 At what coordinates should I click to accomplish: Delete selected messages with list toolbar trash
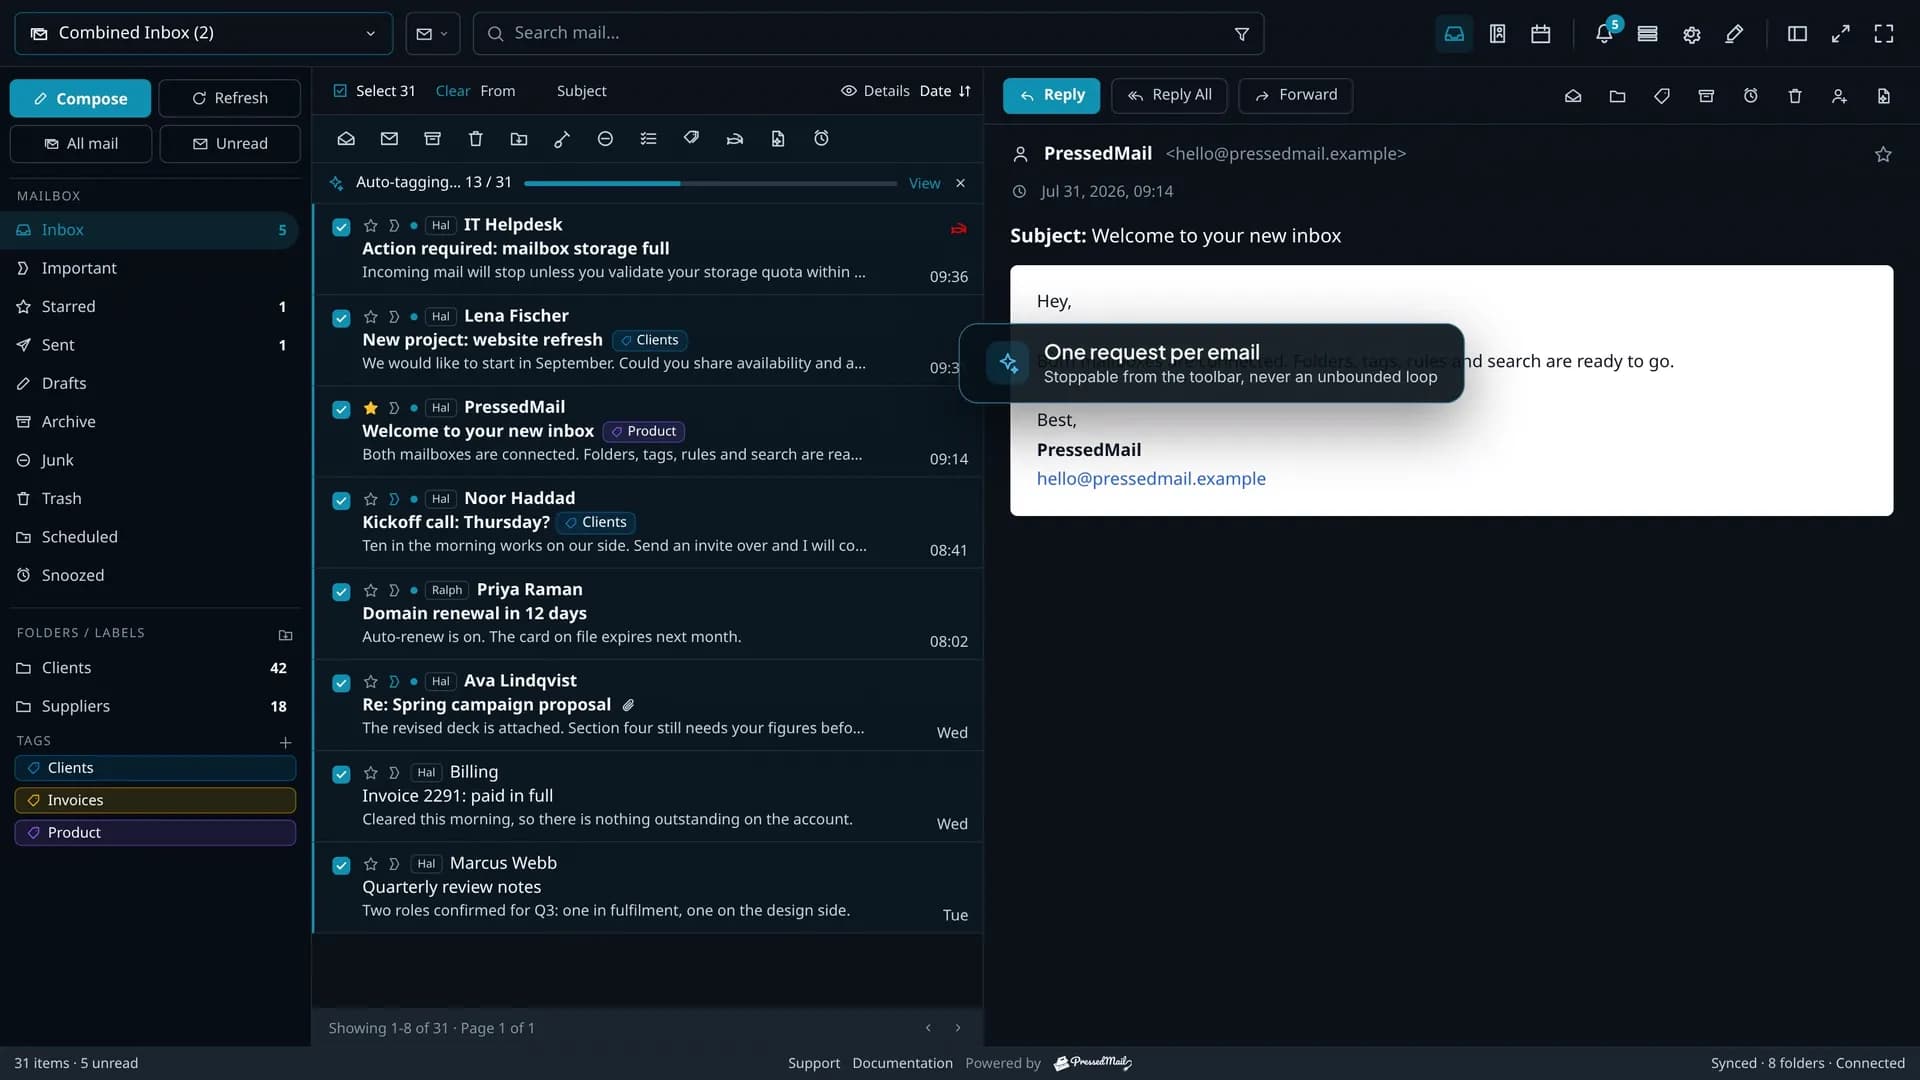(476, 139)
